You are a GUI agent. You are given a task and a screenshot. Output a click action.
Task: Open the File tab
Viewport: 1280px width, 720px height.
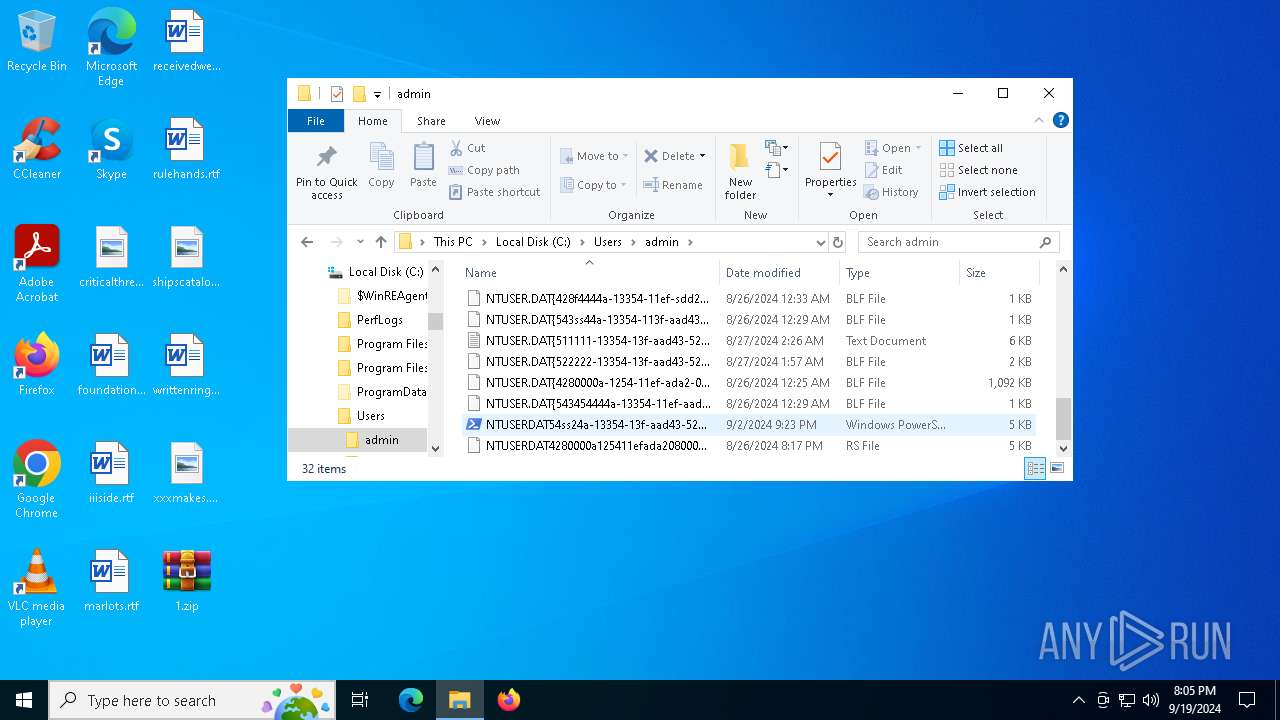click(x=316, y=121)
